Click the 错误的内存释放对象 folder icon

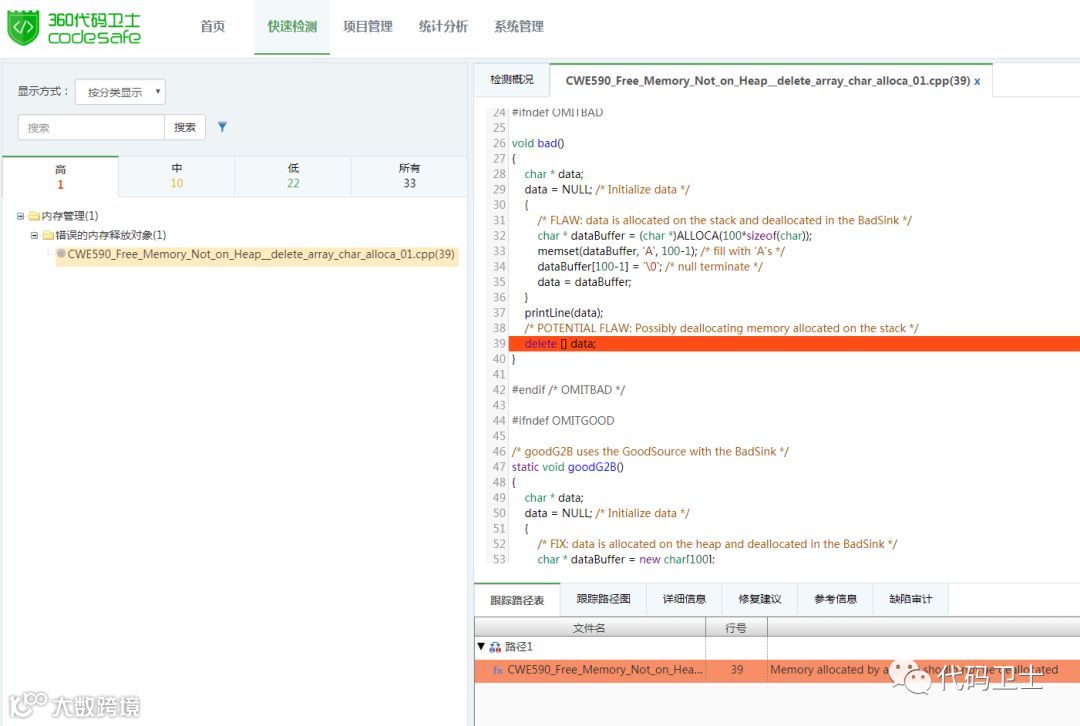click(x=48, y=236)
